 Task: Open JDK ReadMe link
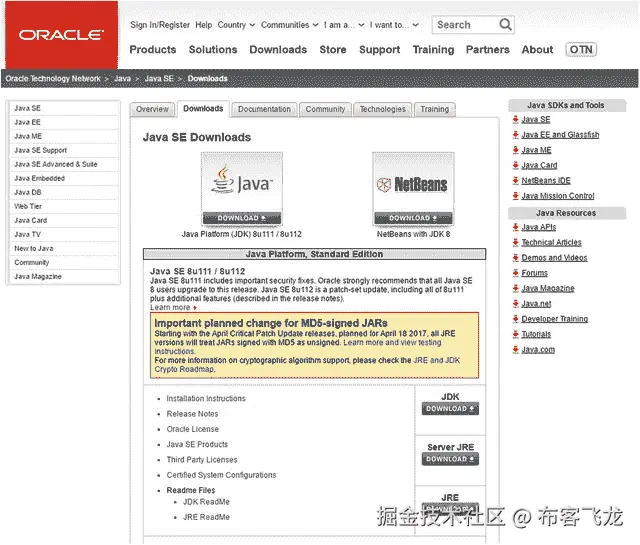[206, 502]
